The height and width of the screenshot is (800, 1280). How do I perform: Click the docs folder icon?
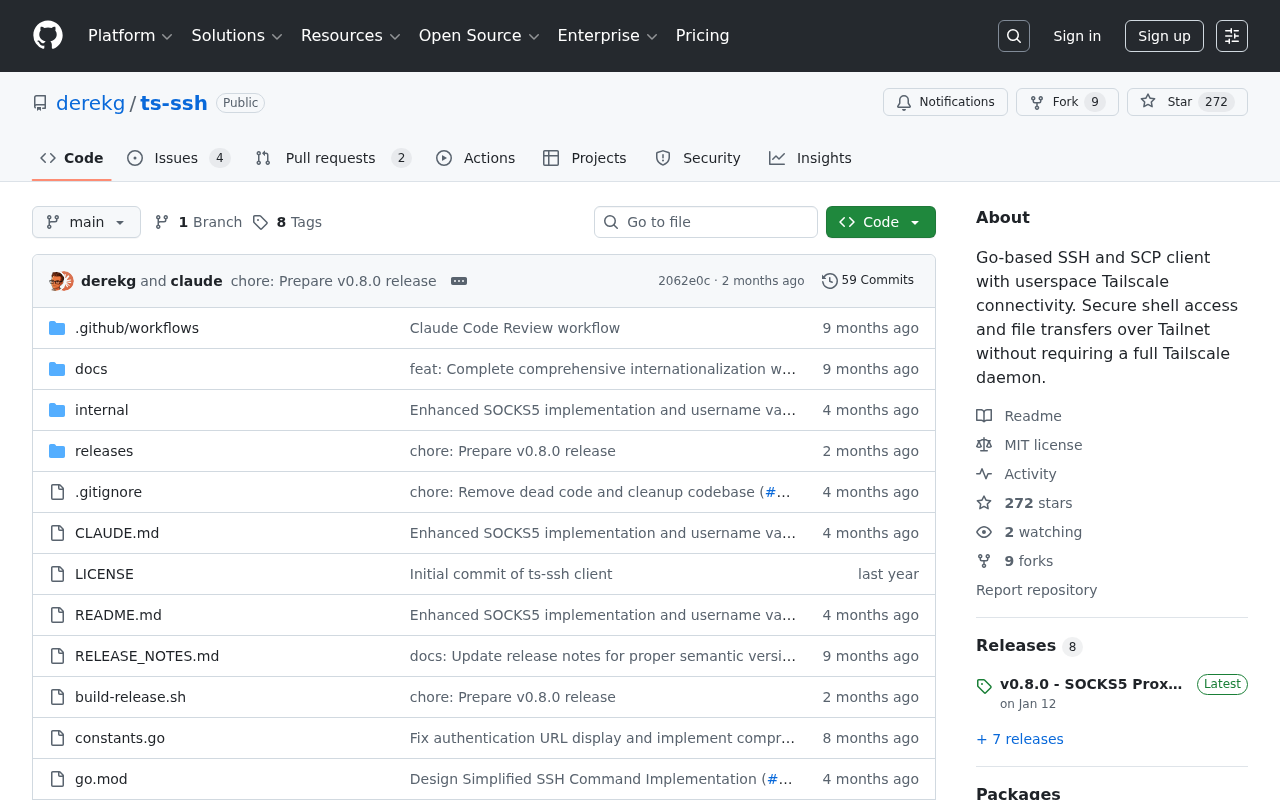(x=57, y=368)
